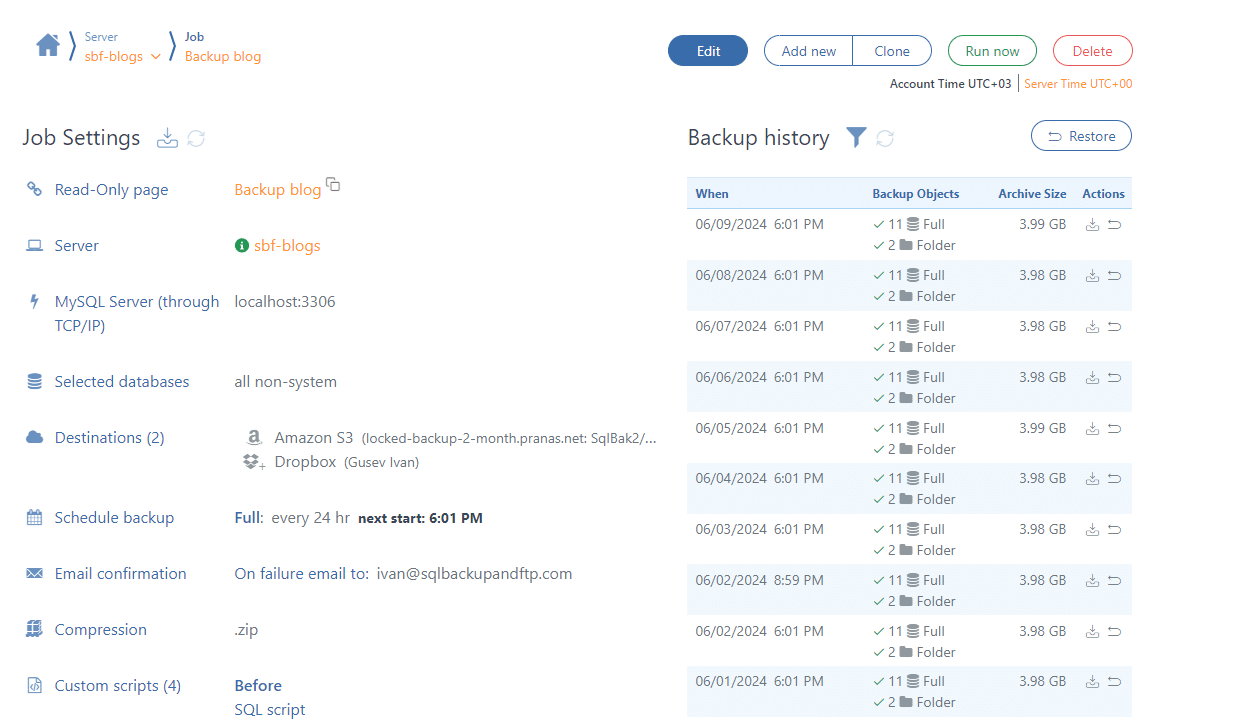This screenshot has height=725, width=1260.
Task: Click the Dropbox destination icon
Action: 252,461
